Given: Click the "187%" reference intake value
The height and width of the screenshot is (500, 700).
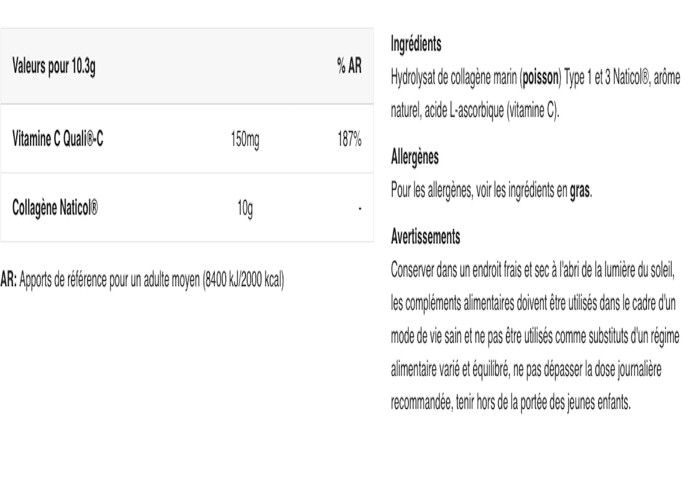Looking at the screenshot, I should click(349, 140).
